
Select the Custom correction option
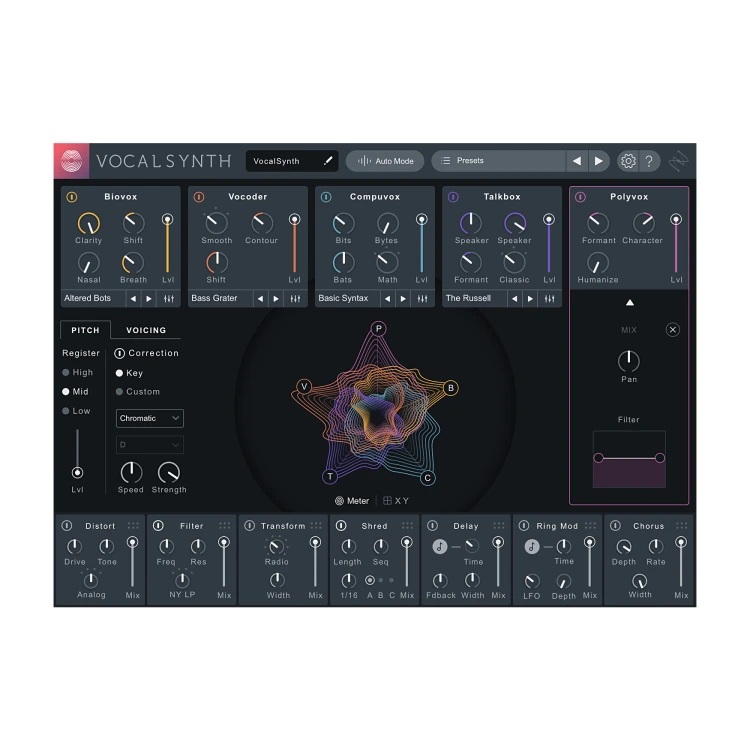[138, 391]
